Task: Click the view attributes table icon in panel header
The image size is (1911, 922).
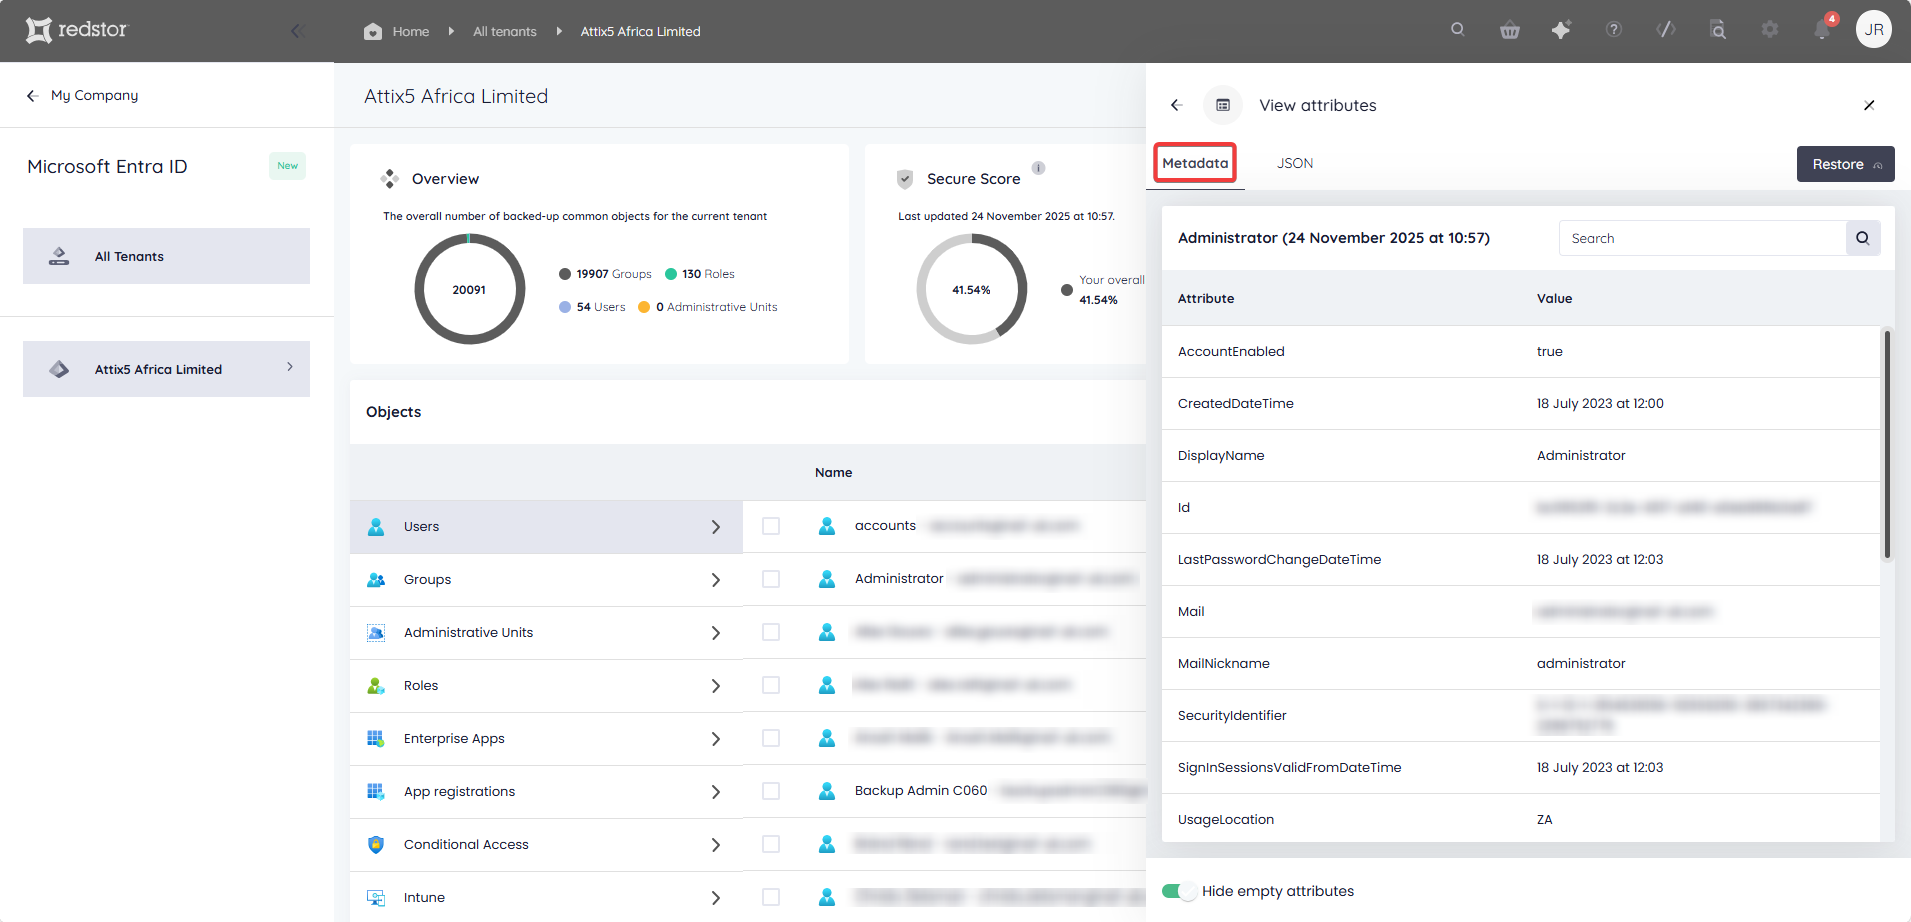Action: tap(1223, 105)
